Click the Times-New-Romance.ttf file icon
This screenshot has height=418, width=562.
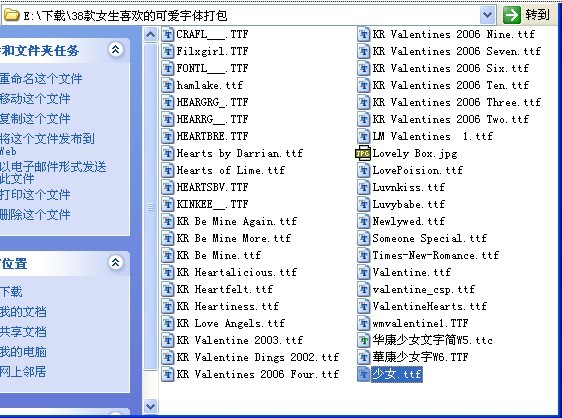click(363, 255)
